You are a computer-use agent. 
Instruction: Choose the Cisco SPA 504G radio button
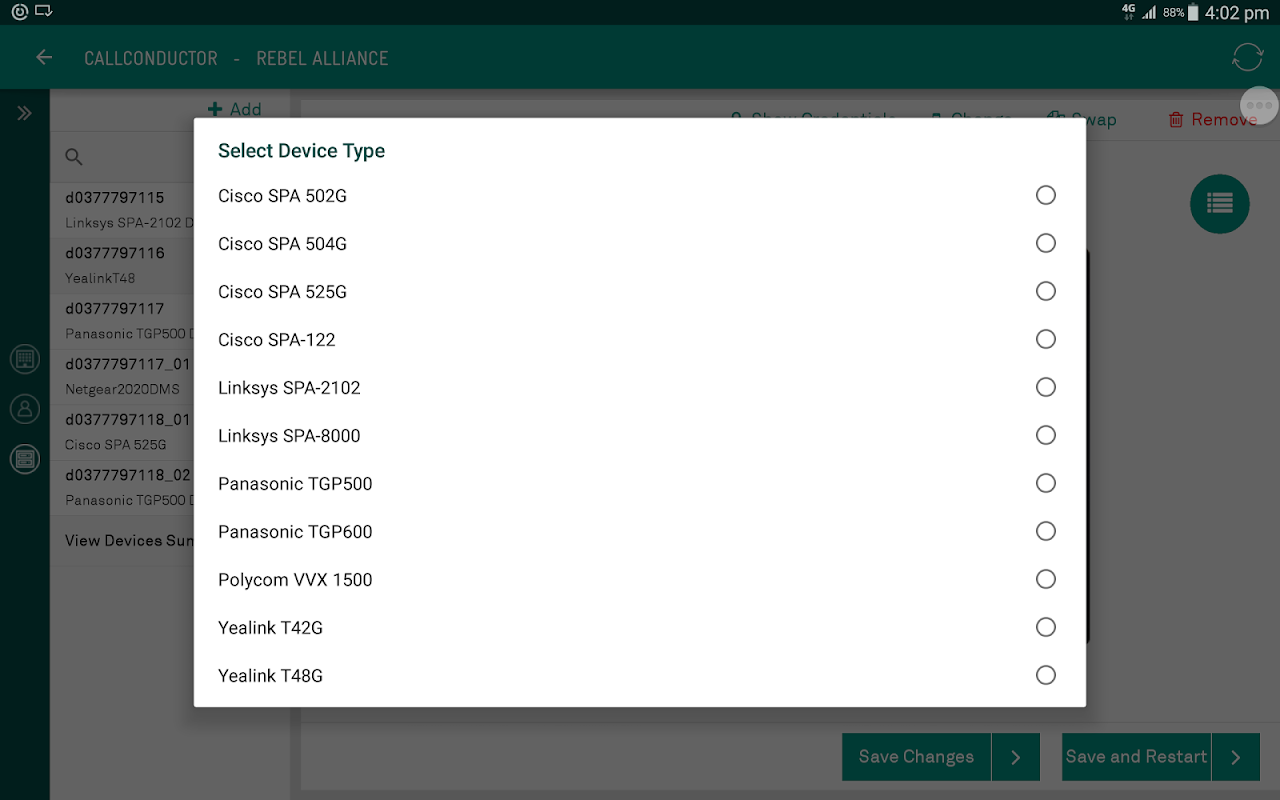pos(1046,243)
